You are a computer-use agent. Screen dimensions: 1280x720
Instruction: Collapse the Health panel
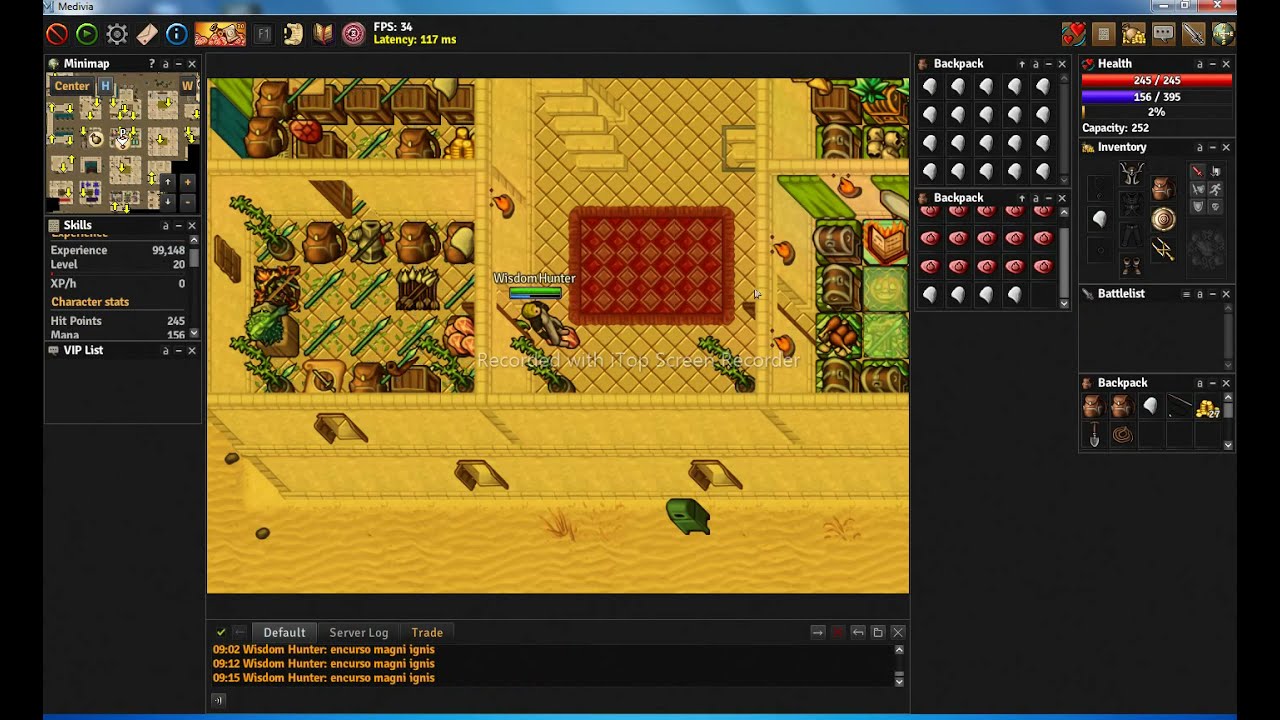coord(1212,64)
